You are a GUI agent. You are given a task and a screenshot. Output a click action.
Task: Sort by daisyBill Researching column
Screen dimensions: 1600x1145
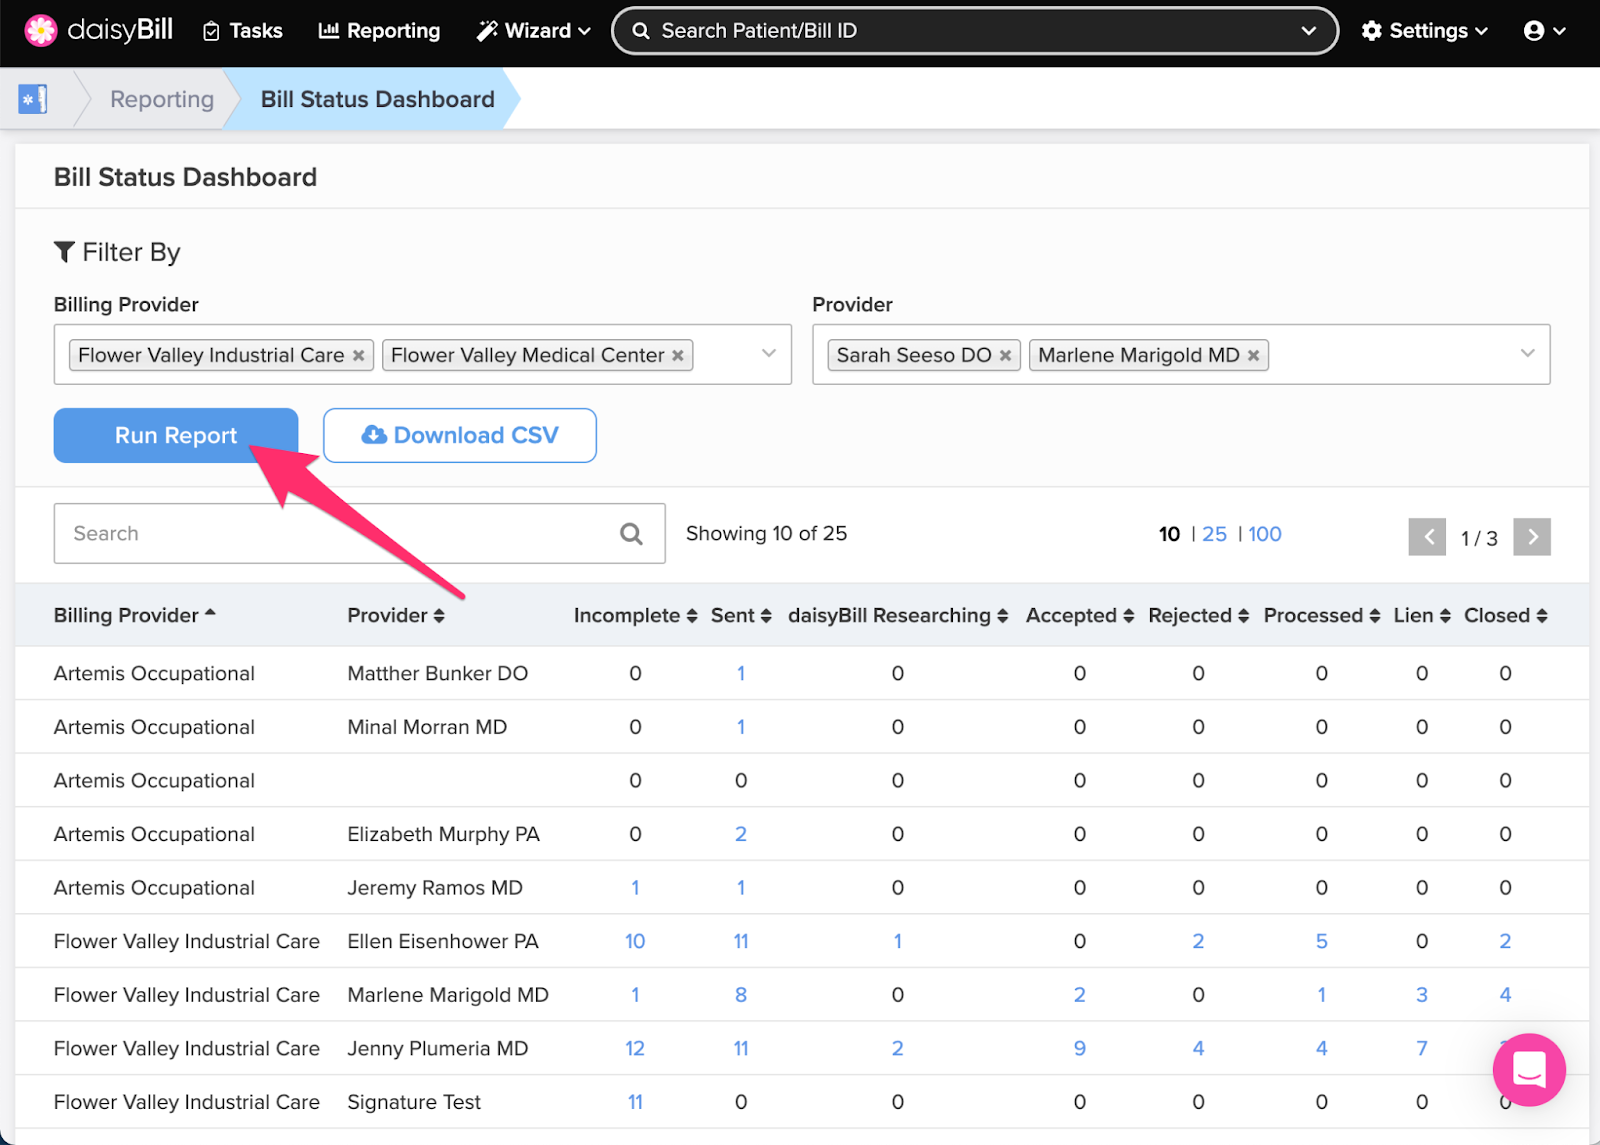[898, 615]
